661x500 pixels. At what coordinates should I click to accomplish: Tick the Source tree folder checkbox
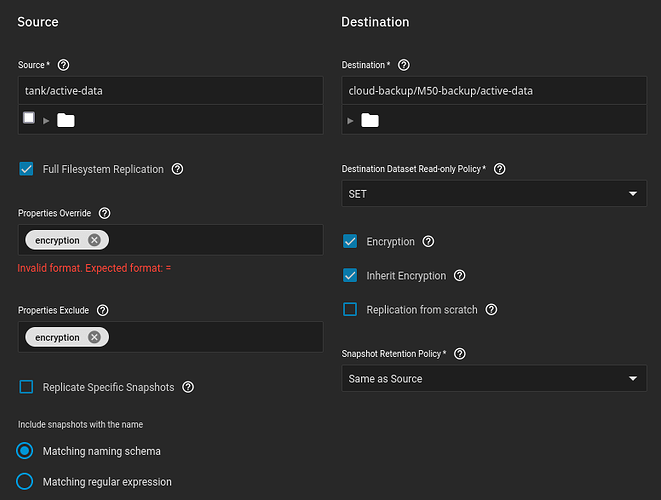[29, 118]
